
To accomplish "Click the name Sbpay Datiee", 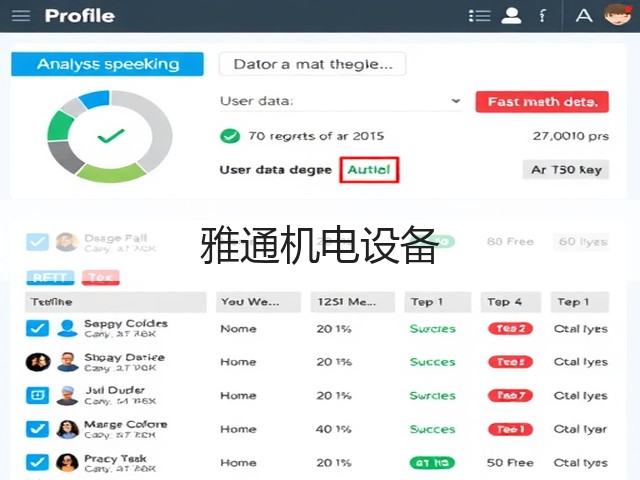I will click(x=124, y=358).
